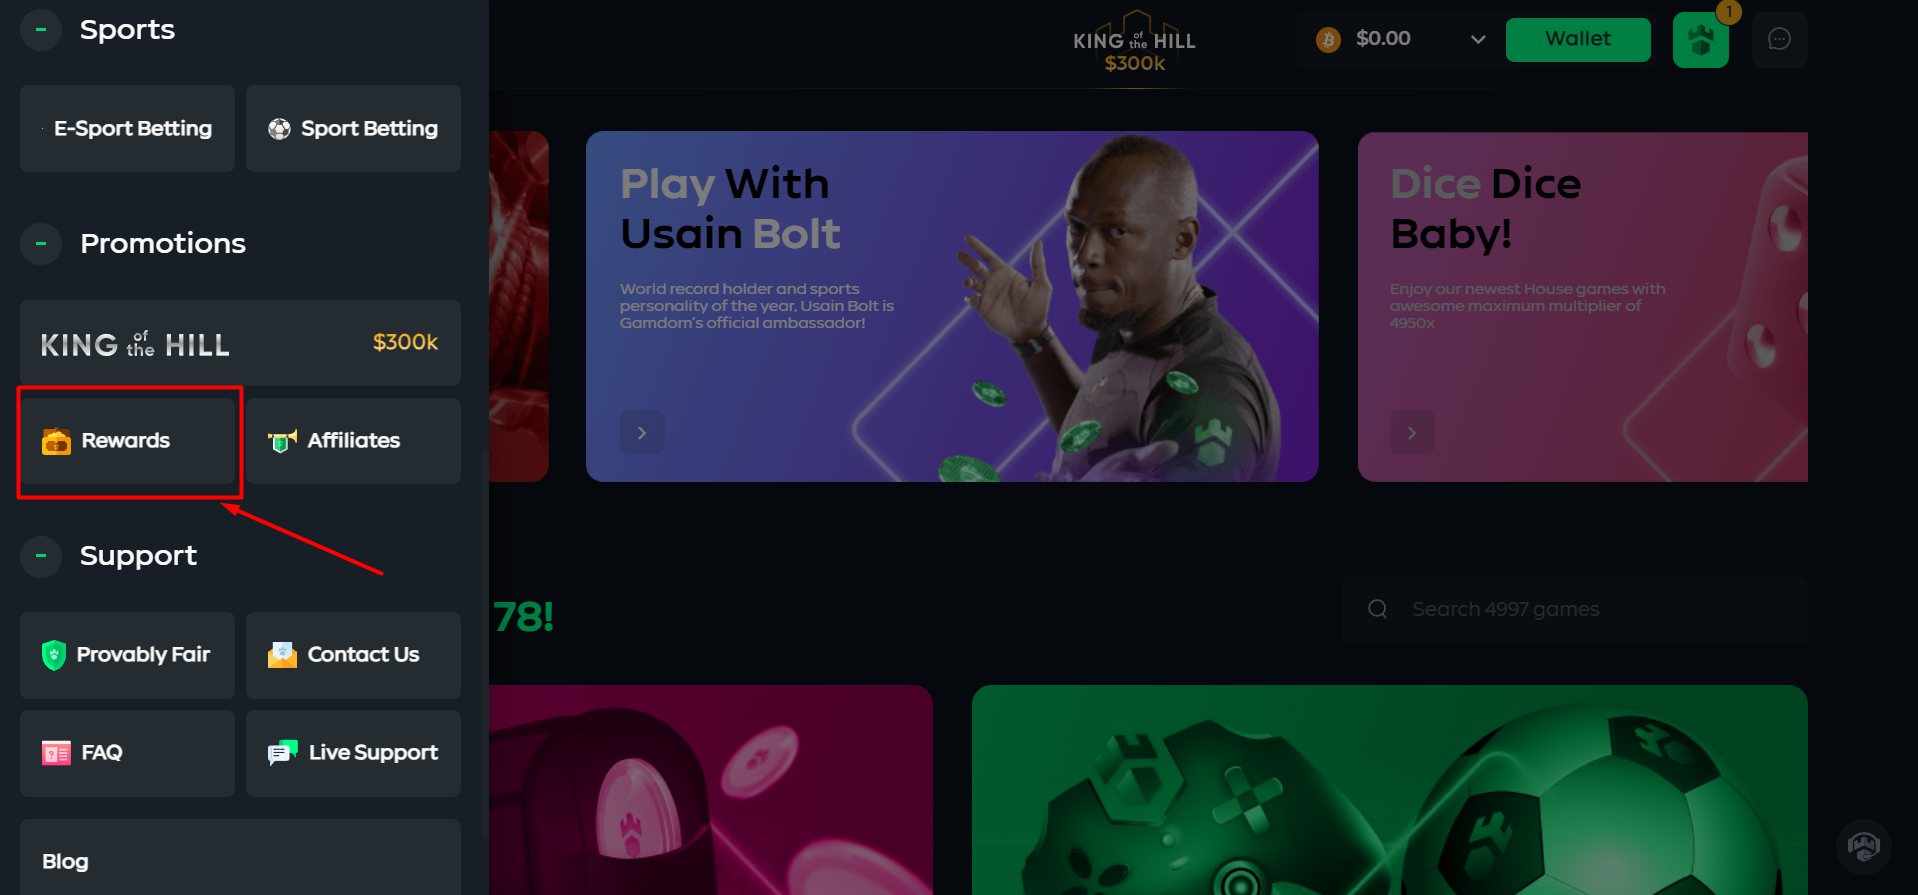The image size is (1918, 895).
Task: Click the Provably Fair shield icon
Action: pos(54,655)
